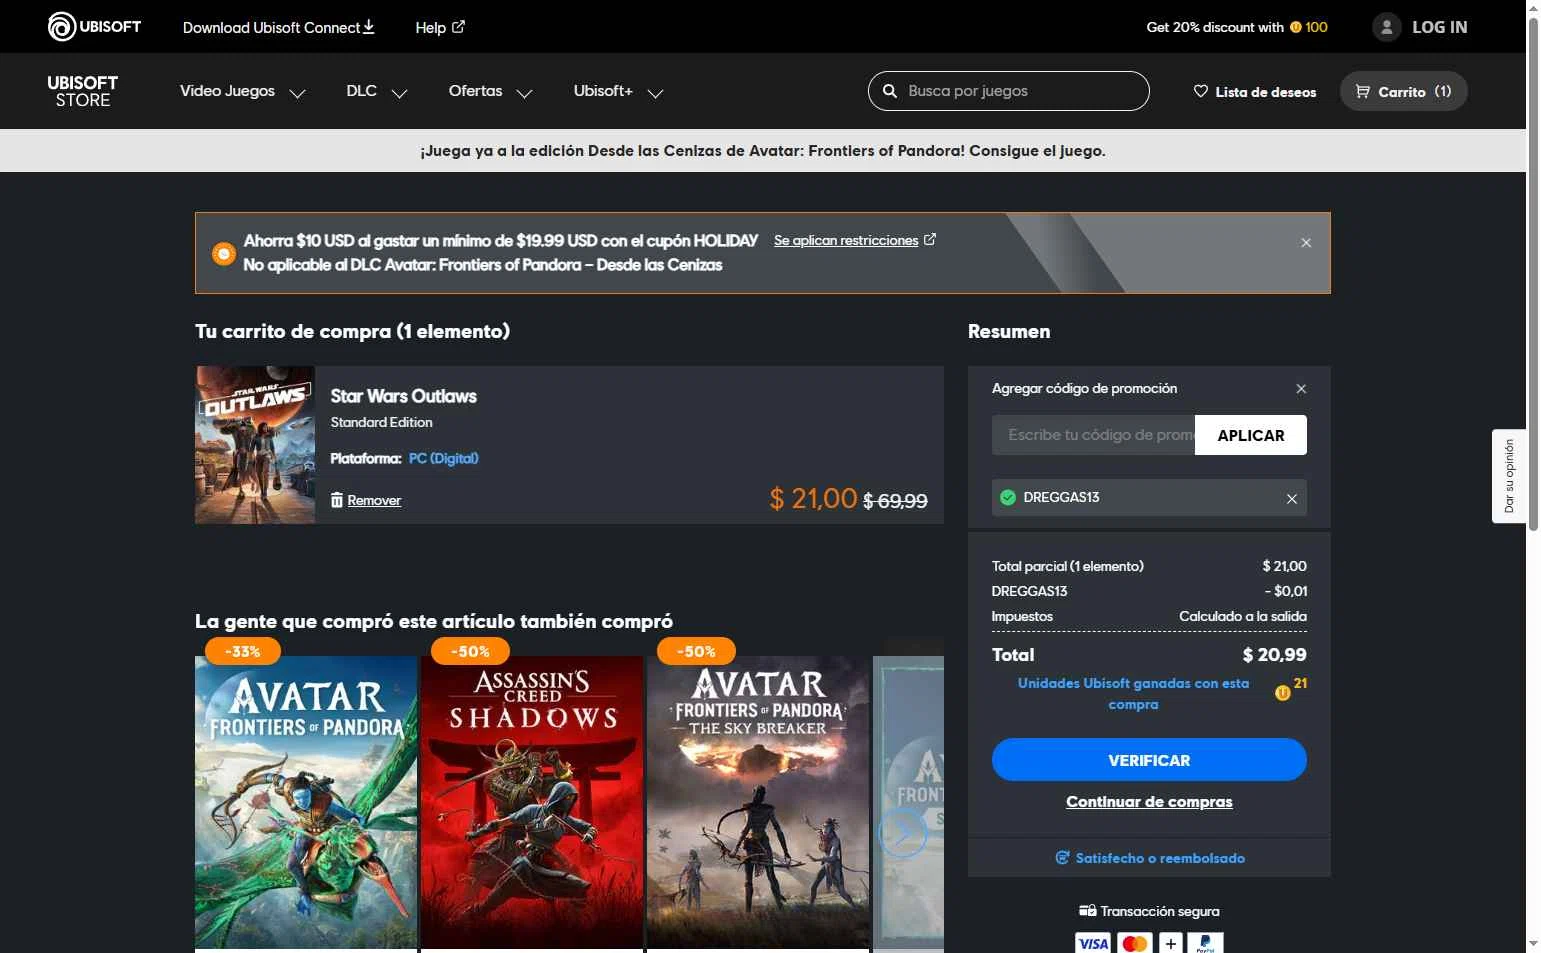Screen dimensions: 1541x953
Task: Open the Star Wars Outlaws title
Action: [403, 396]
